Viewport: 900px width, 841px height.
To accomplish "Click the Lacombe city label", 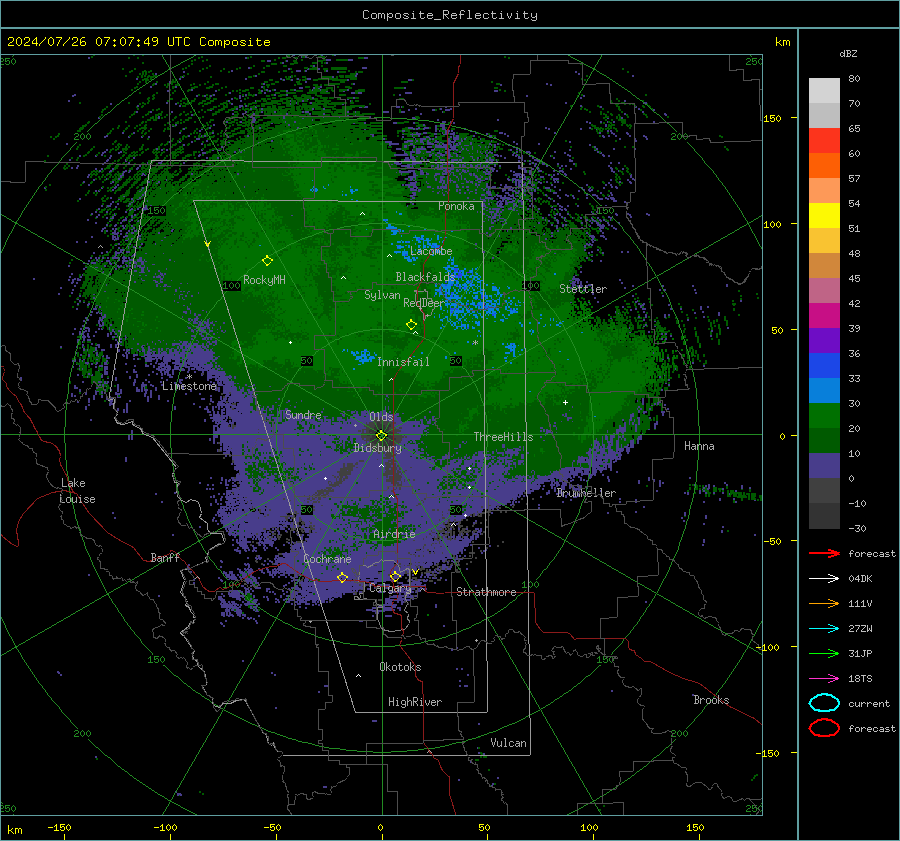I will (431, 251).
